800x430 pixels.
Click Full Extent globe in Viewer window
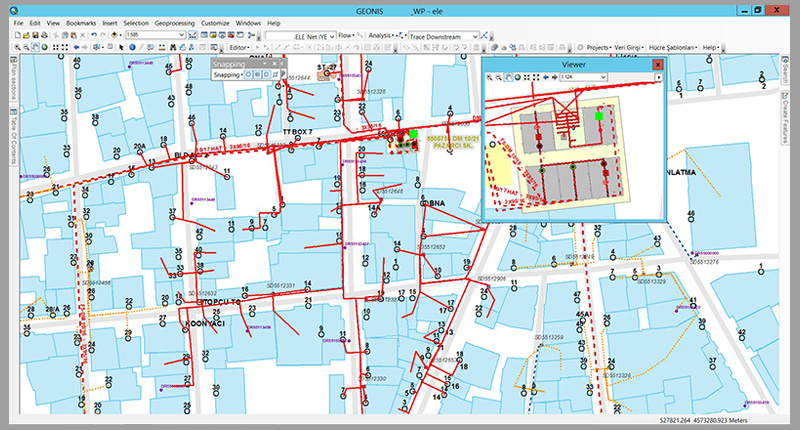coord(517,78)
